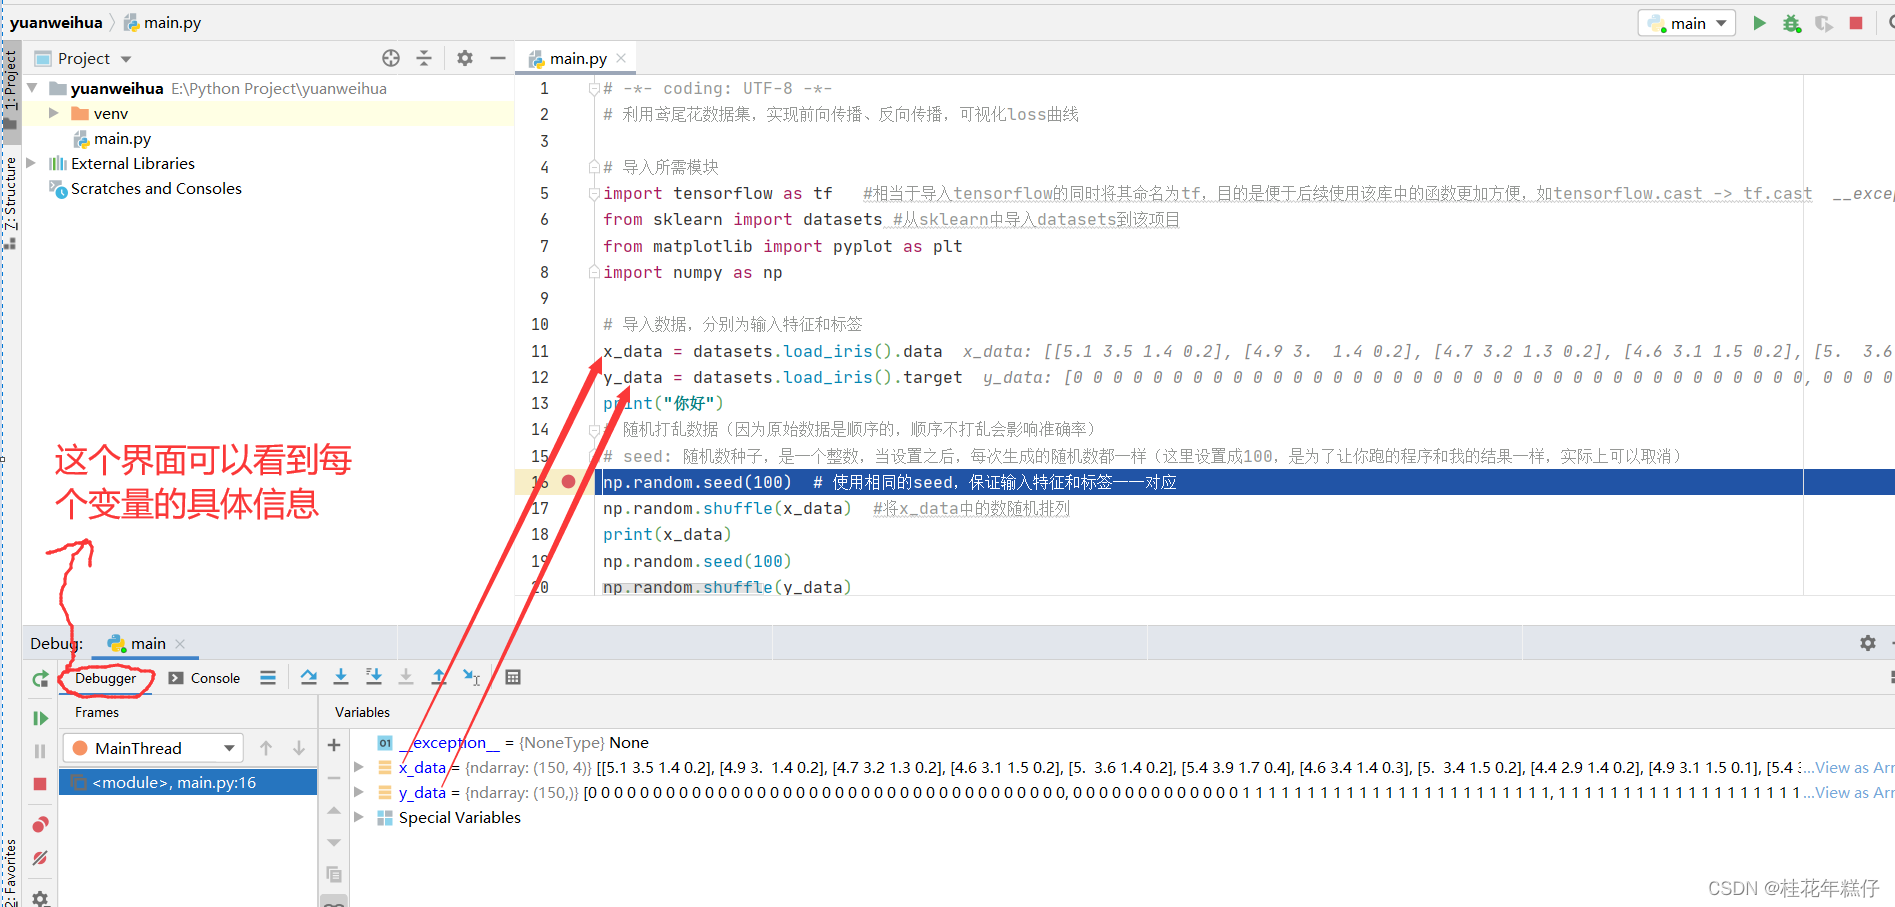Expand the venv folder
The width and height of the screenshot is (1895, 907).
[54, 113]
